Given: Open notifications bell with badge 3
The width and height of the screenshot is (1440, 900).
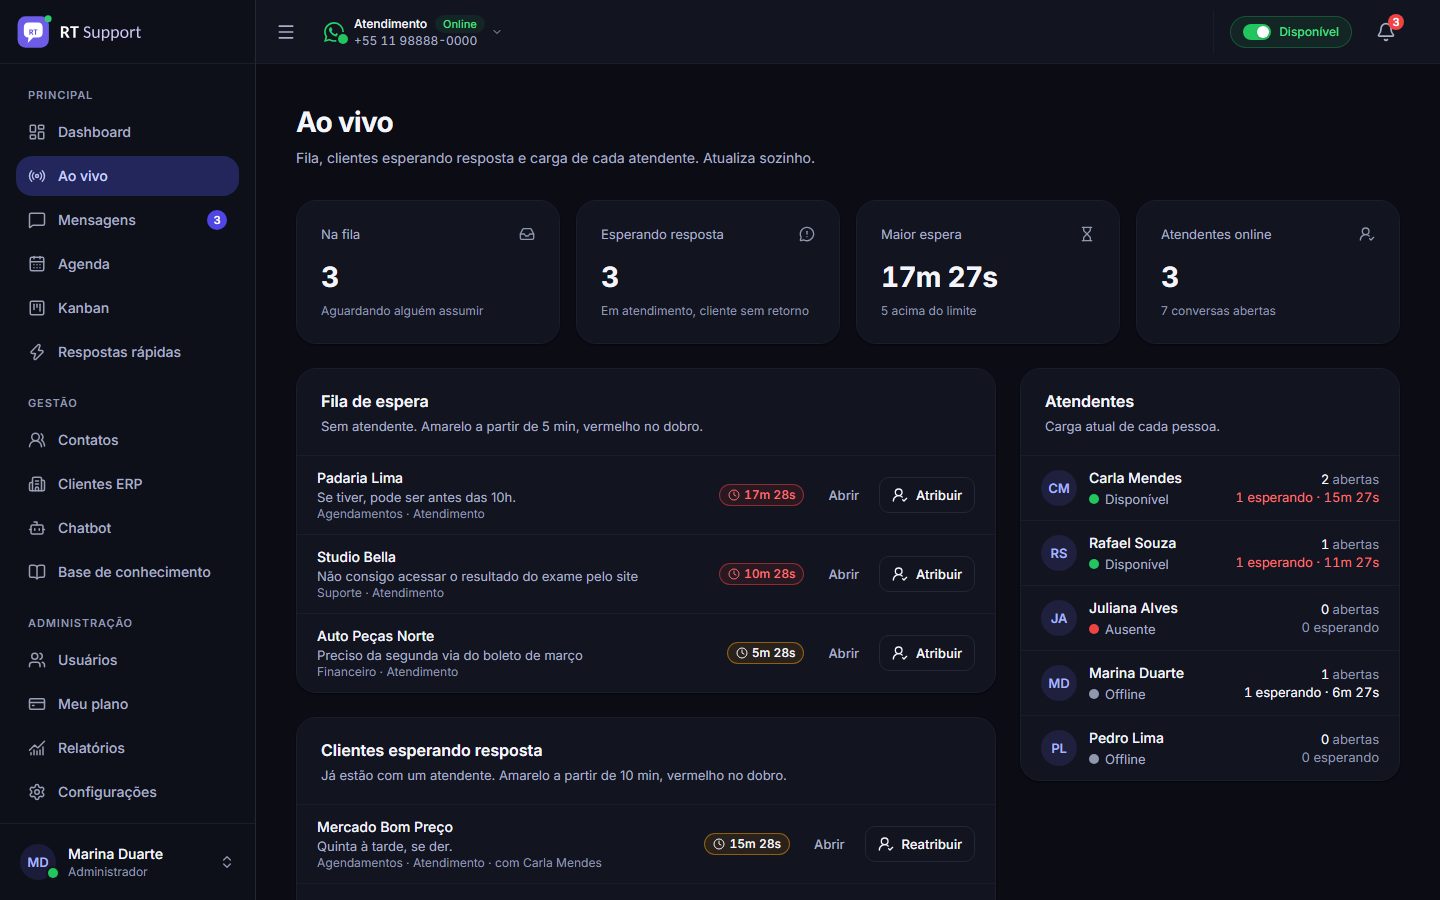Looking at the screenshot, I should (x=1386, y=32).
